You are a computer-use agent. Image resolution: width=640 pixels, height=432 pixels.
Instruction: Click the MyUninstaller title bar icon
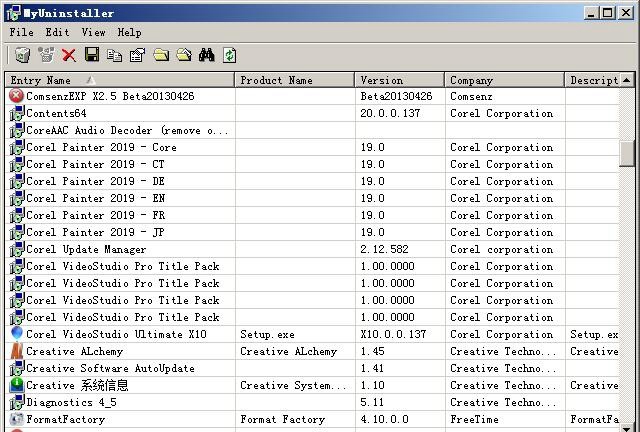(x=13, y=13)
